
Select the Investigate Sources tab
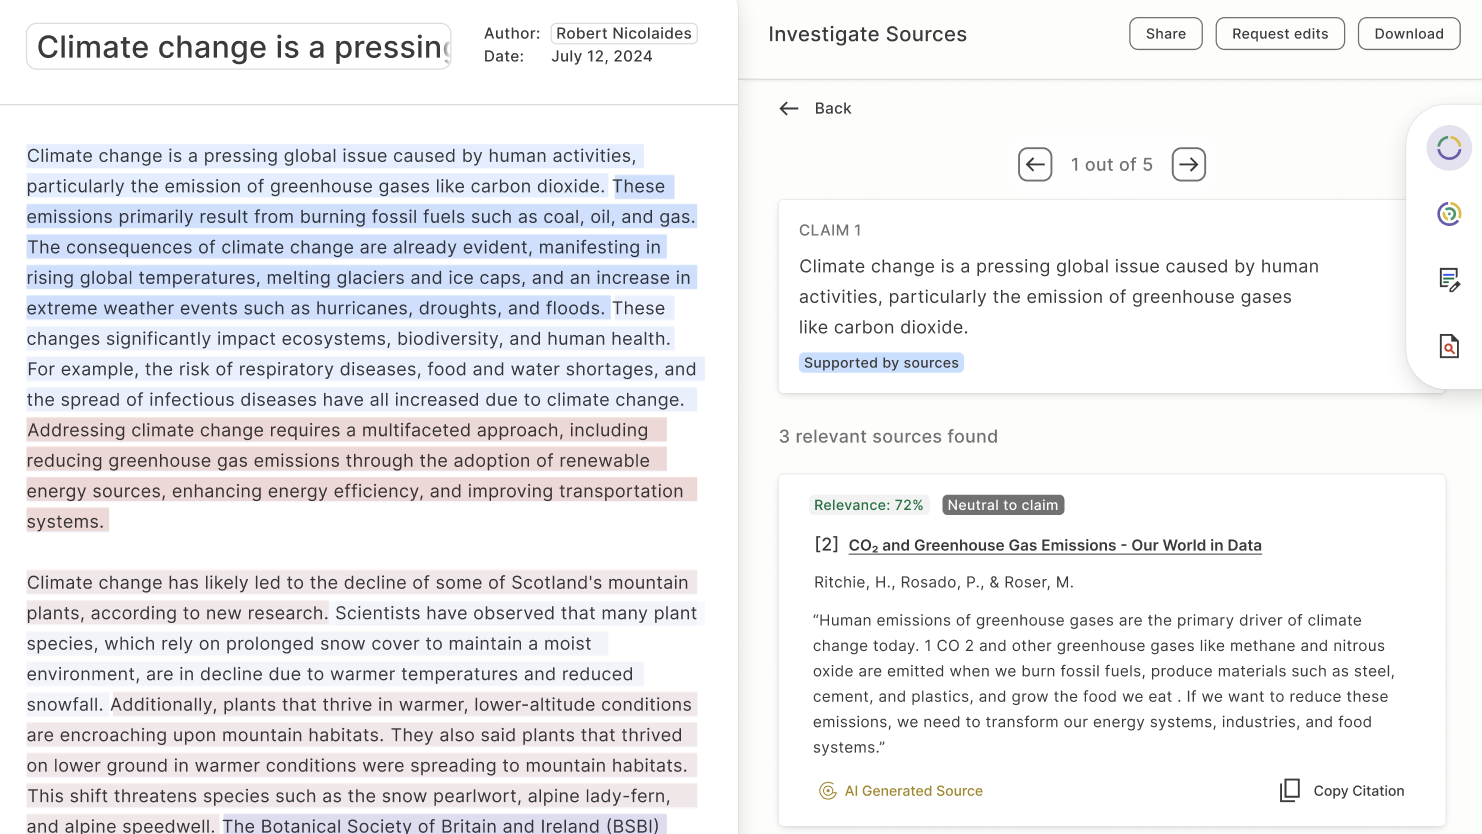(867, 33)
